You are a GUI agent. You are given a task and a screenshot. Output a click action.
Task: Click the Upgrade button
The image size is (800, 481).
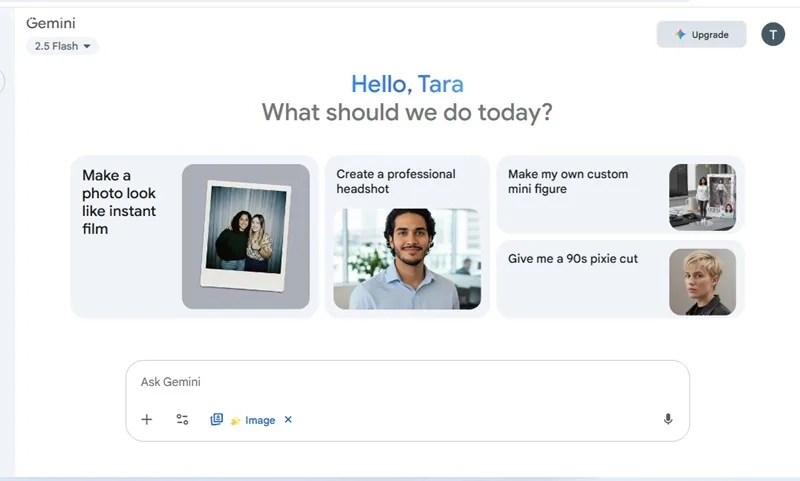coord(702,34)
